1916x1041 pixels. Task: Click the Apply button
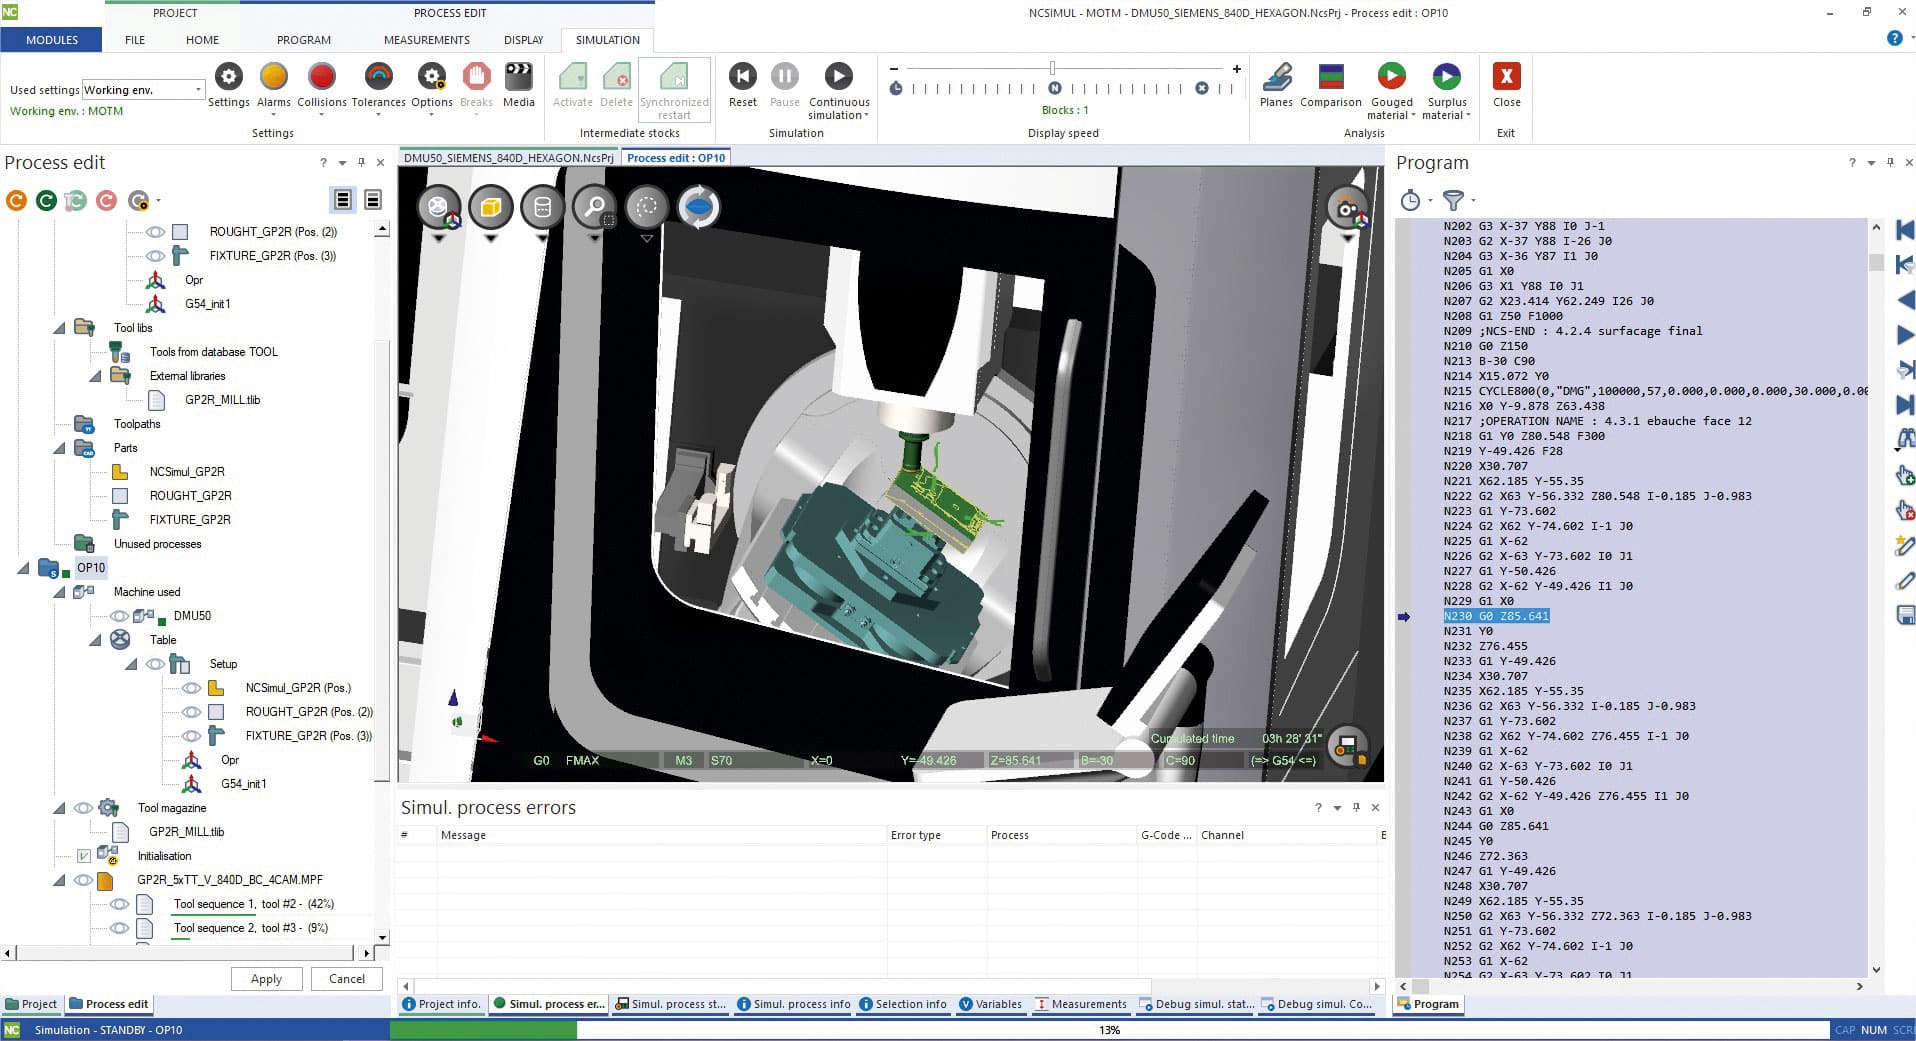coord(266,979)
